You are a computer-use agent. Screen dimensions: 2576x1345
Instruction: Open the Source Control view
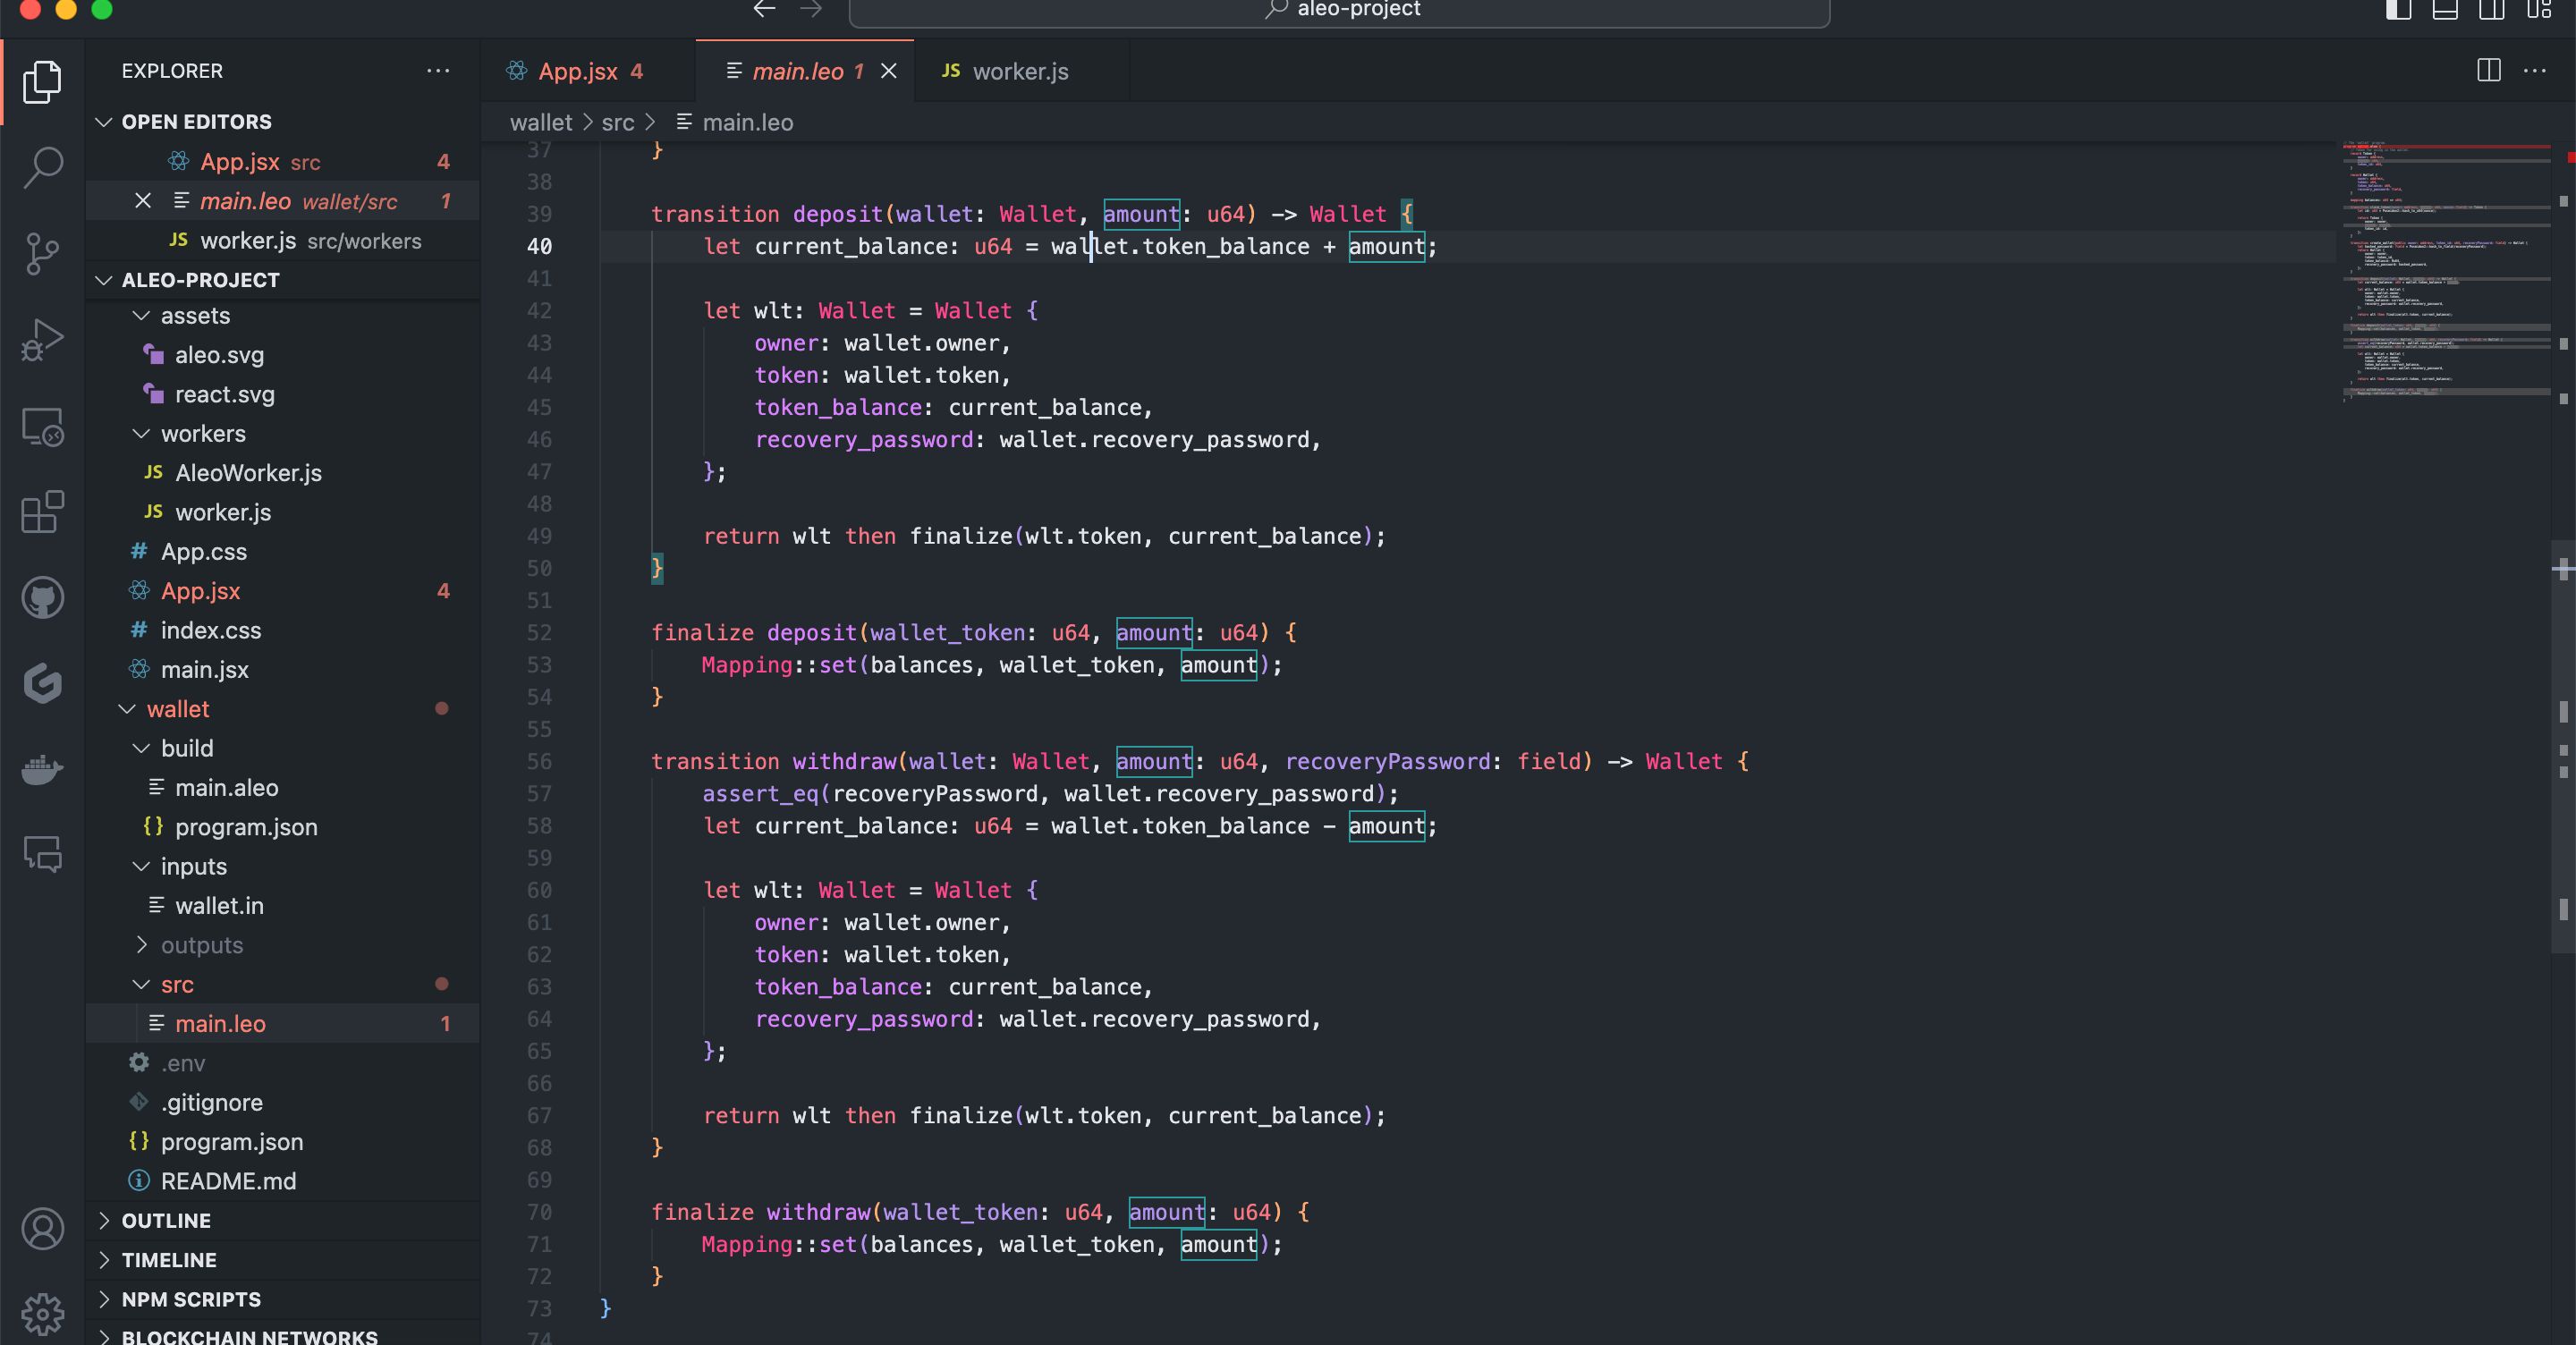click(x=42, y=253)
